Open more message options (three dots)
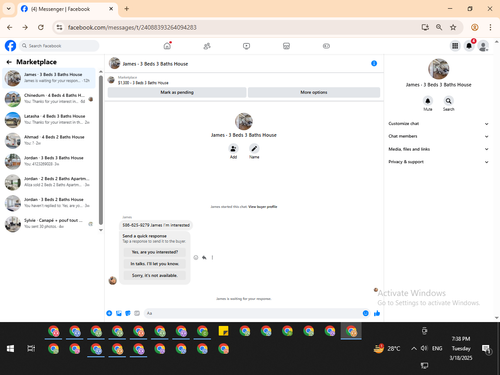This screenshot has height=375, width=500. click(212, 257)
